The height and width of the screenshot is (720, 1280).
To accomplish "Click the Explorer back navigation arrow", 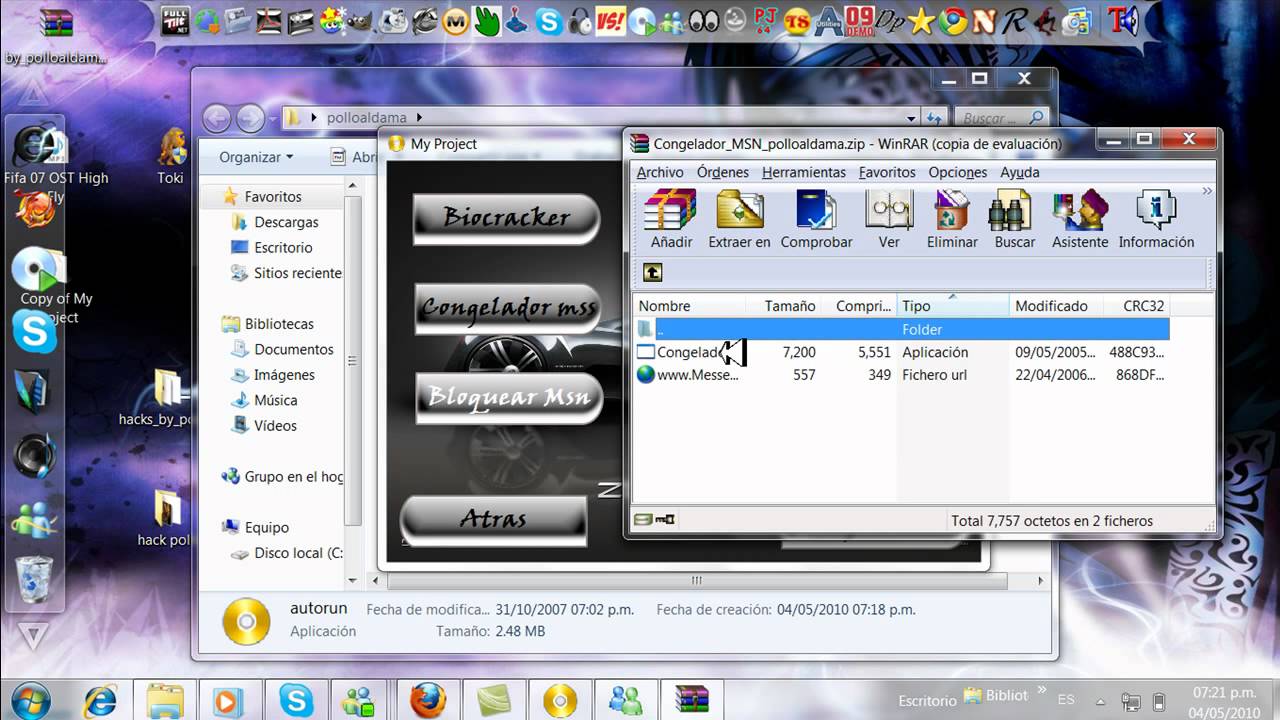I will click(x=217, y=118).
